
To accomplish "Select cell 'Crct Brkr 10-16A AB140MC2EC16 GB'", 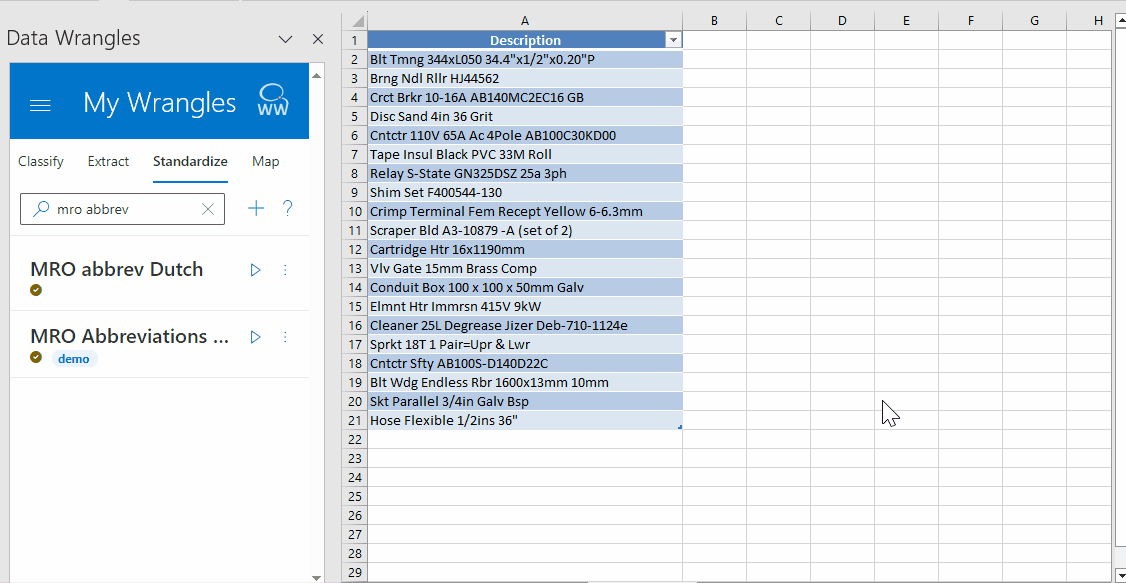I will 525,97.
